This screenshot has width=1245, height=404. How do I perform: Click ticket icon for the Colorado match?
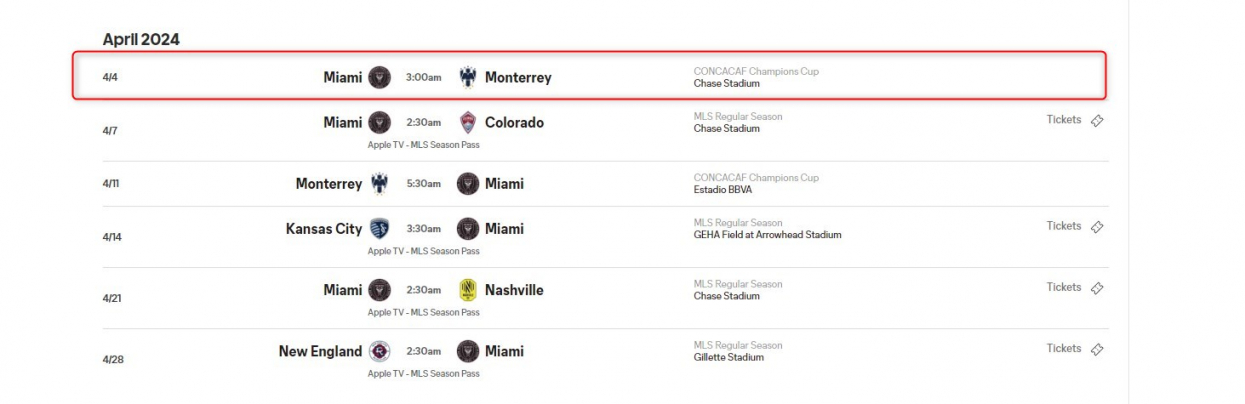click(1097, 121)
